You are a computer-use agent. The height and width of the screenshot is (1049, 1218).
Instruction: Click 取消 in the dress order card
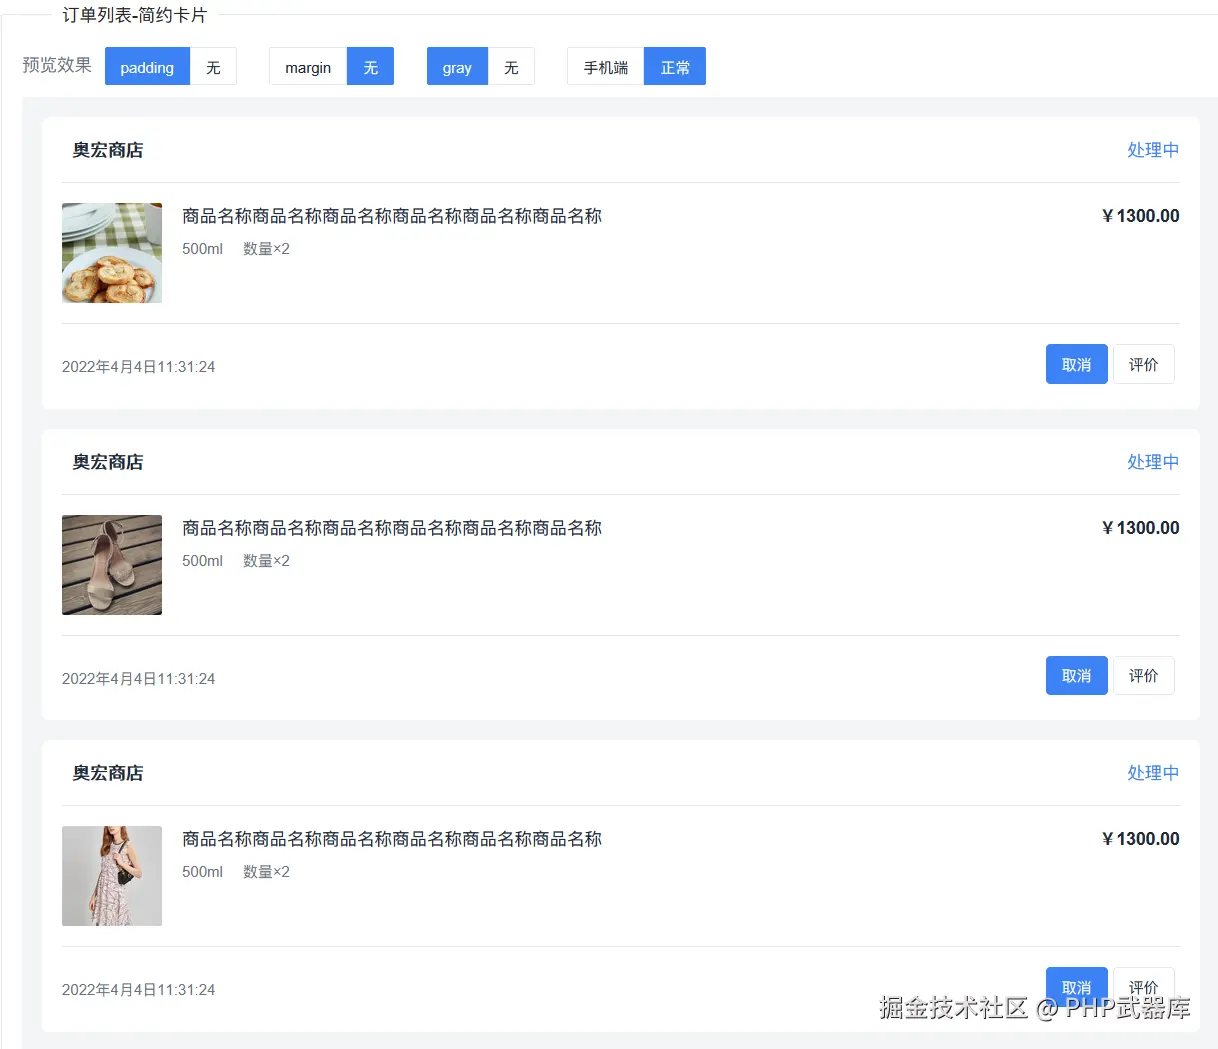pos(1077,987)
